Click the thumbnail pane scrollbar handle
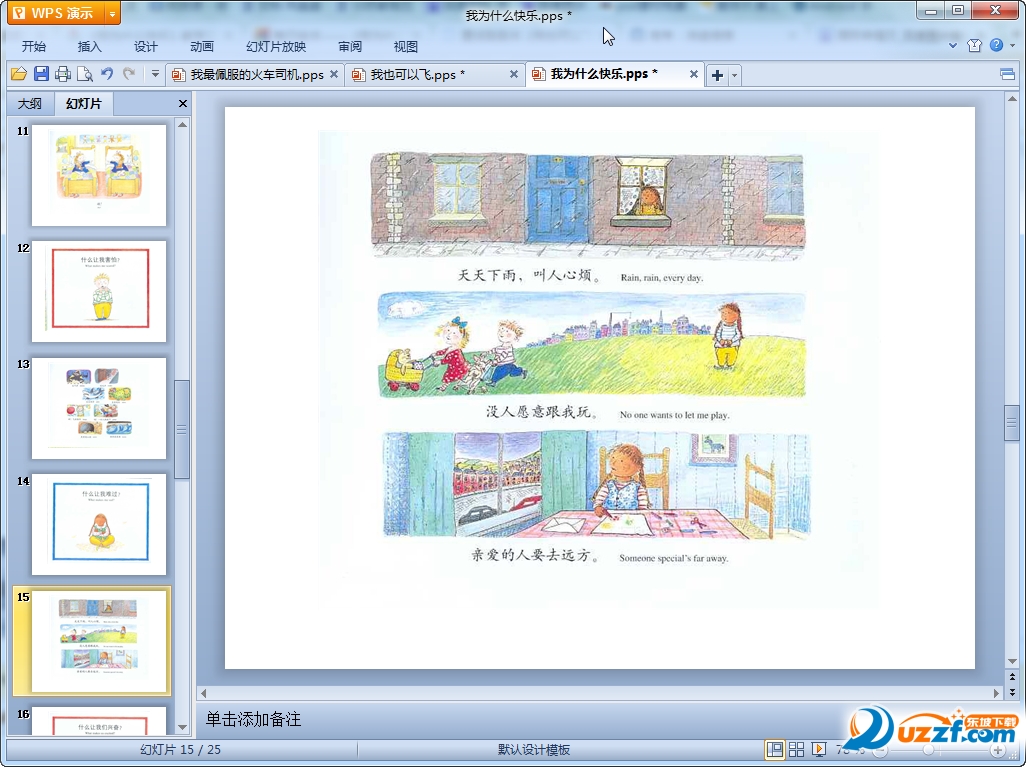This screenshot has width=1026, height=767. pos(182,429)
